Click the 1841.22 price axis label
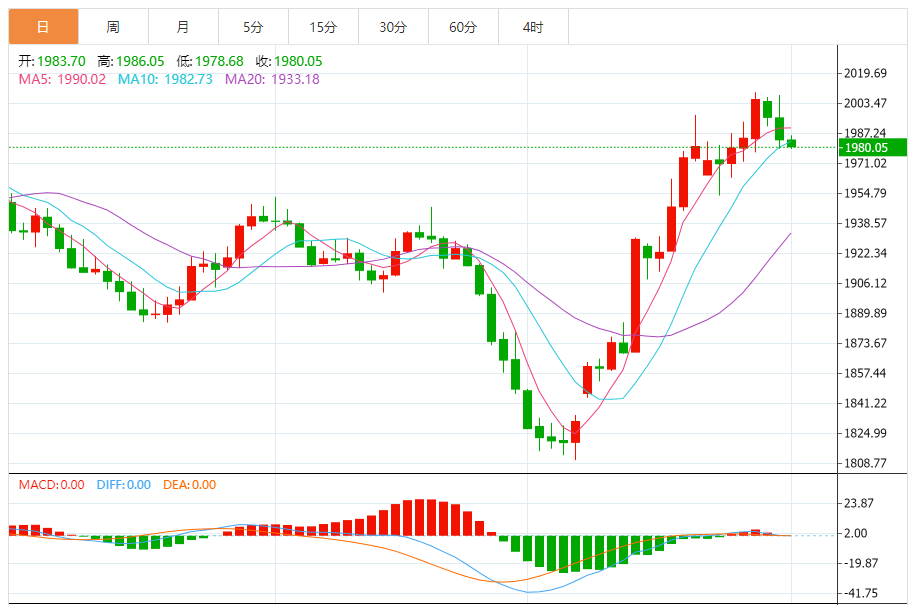Viewport: 914px width, 605px height. click(865, 403)
